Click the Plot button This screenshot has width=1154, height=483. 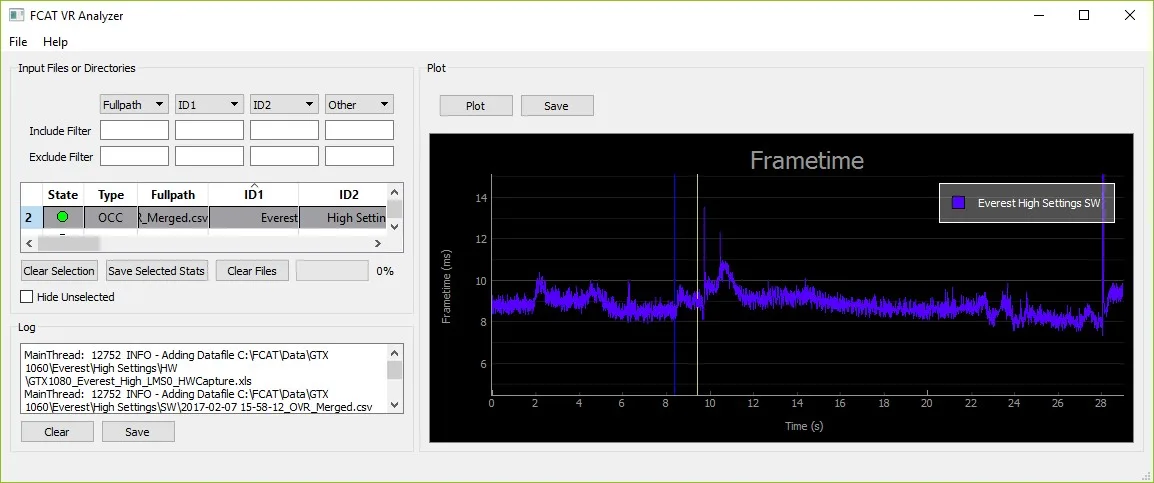(x=476, y=106)
